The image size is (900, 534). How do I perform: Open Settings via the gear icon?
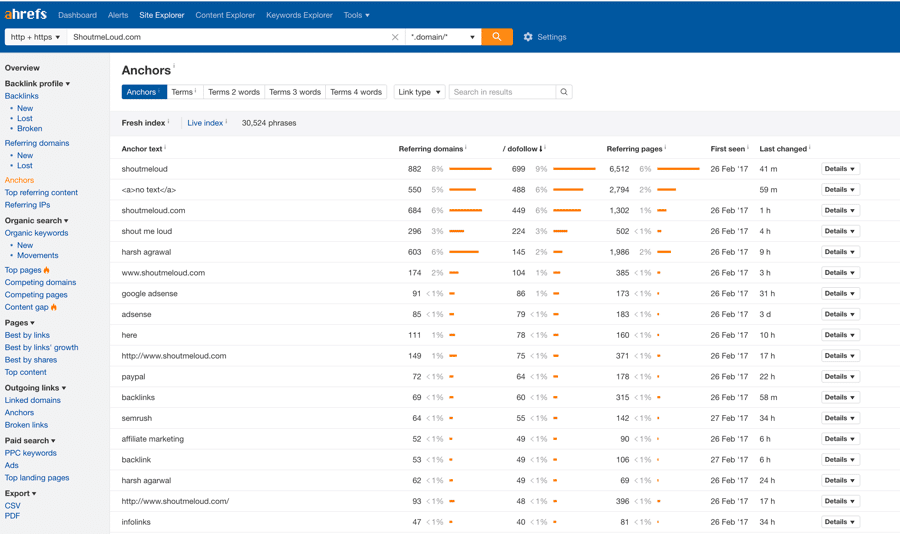(x=528, y=37)
